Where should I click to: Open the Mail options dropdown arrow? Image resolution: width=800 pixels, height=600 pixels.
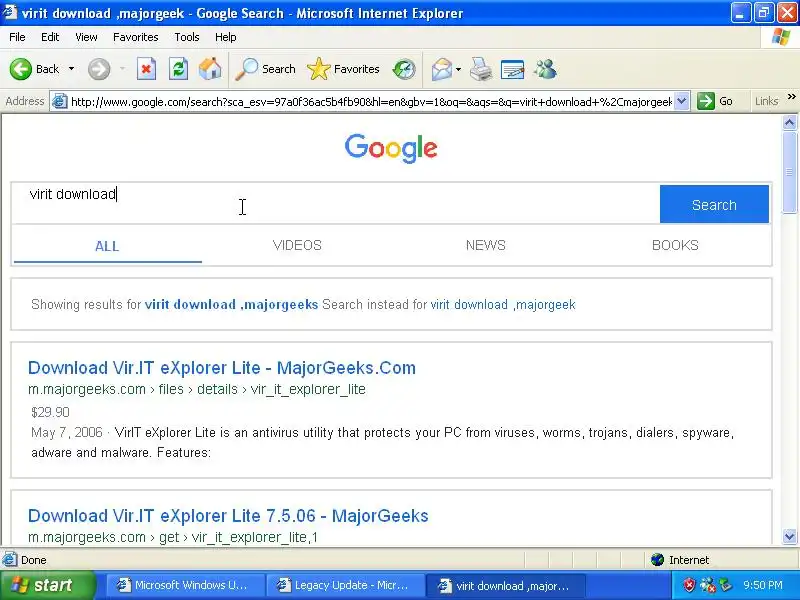tap(458, 69)
